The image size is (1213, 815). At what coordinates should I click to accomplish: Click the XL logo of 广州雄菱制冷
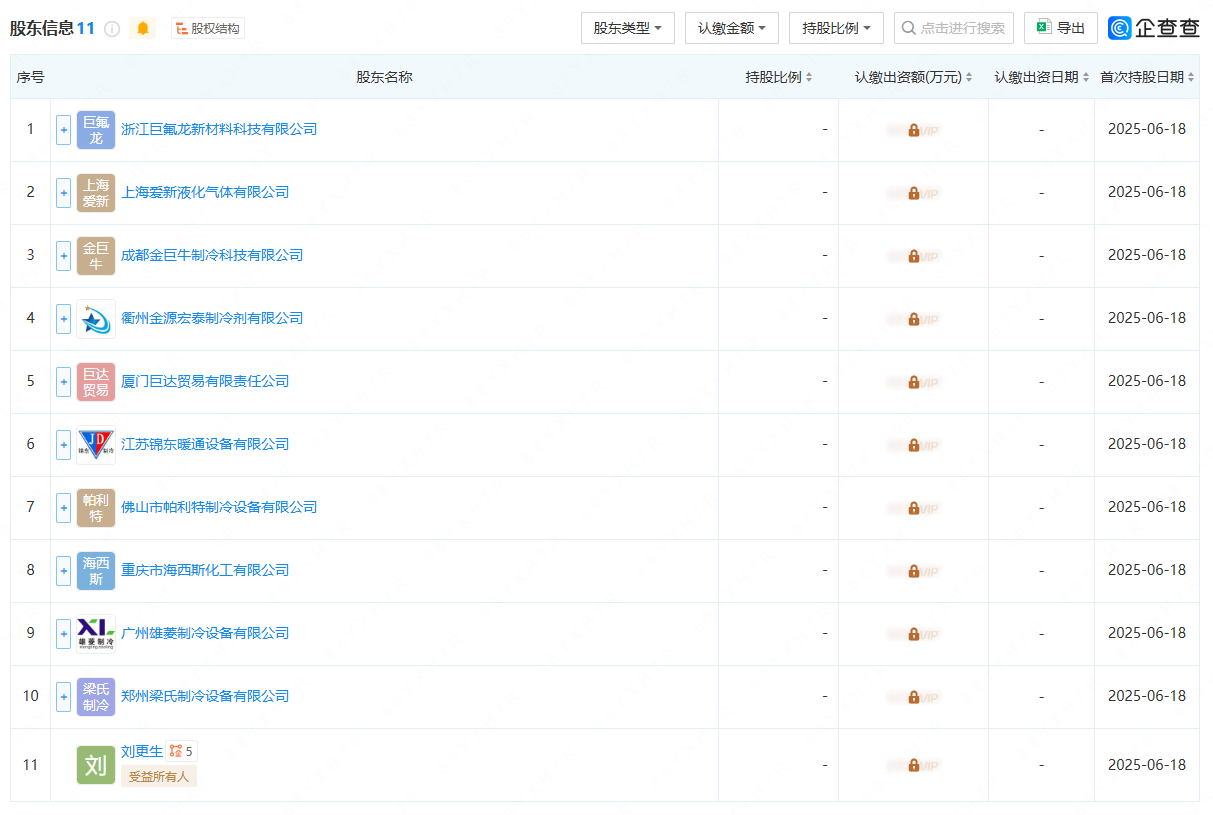(96, 634)
